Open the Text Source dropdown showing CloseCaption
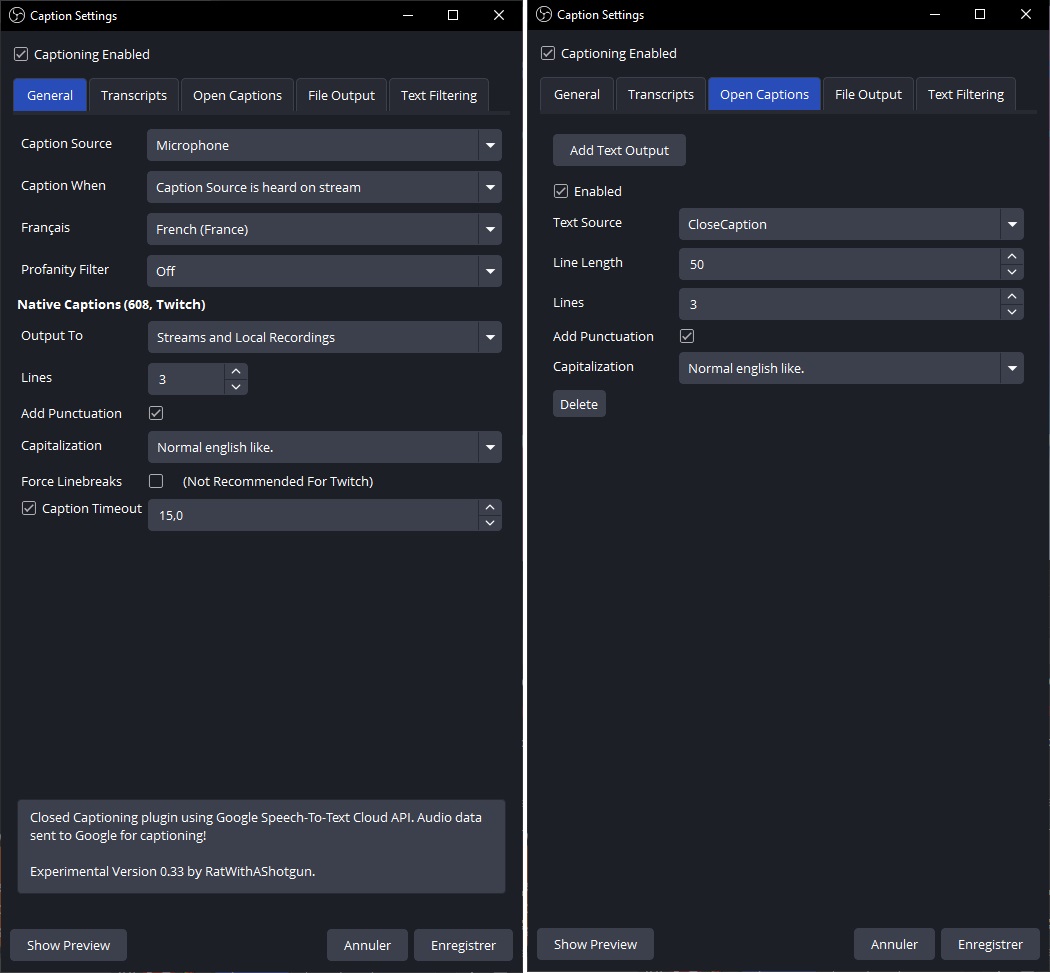Image resolution: width=1050 pixels, height=973 pixels. coord(850,224)
